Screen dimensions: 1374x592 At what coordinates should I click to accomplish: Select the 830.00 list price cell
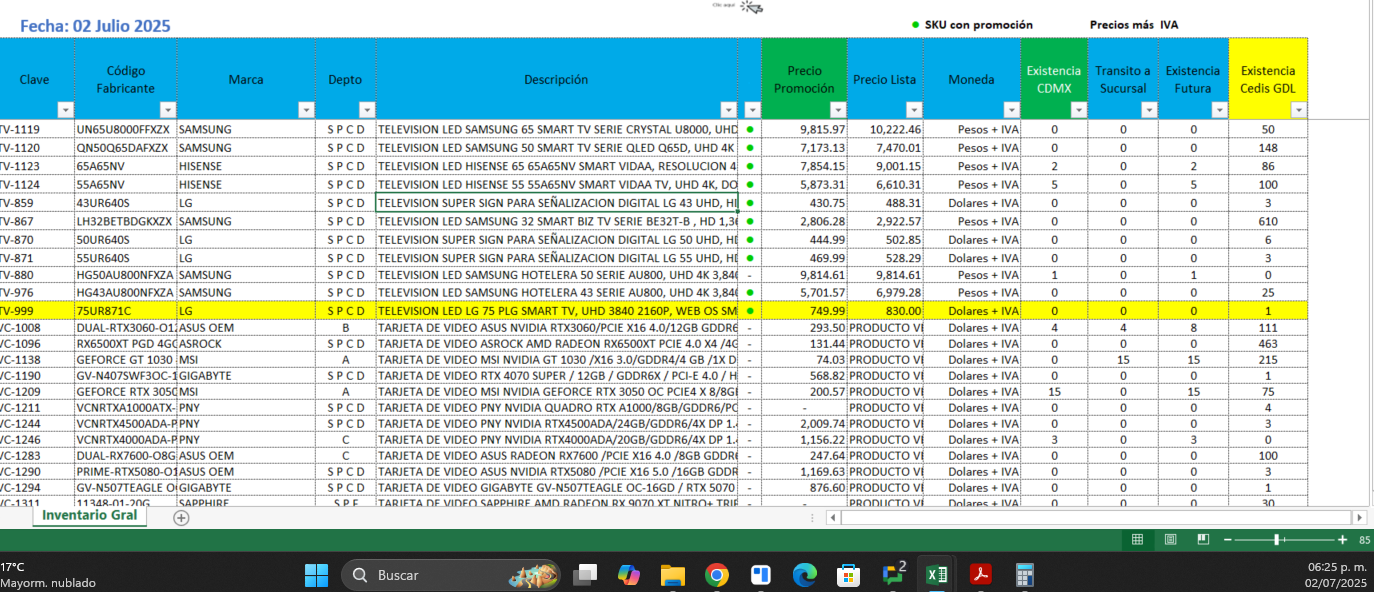pyautogui.click(x=885, y=311)
